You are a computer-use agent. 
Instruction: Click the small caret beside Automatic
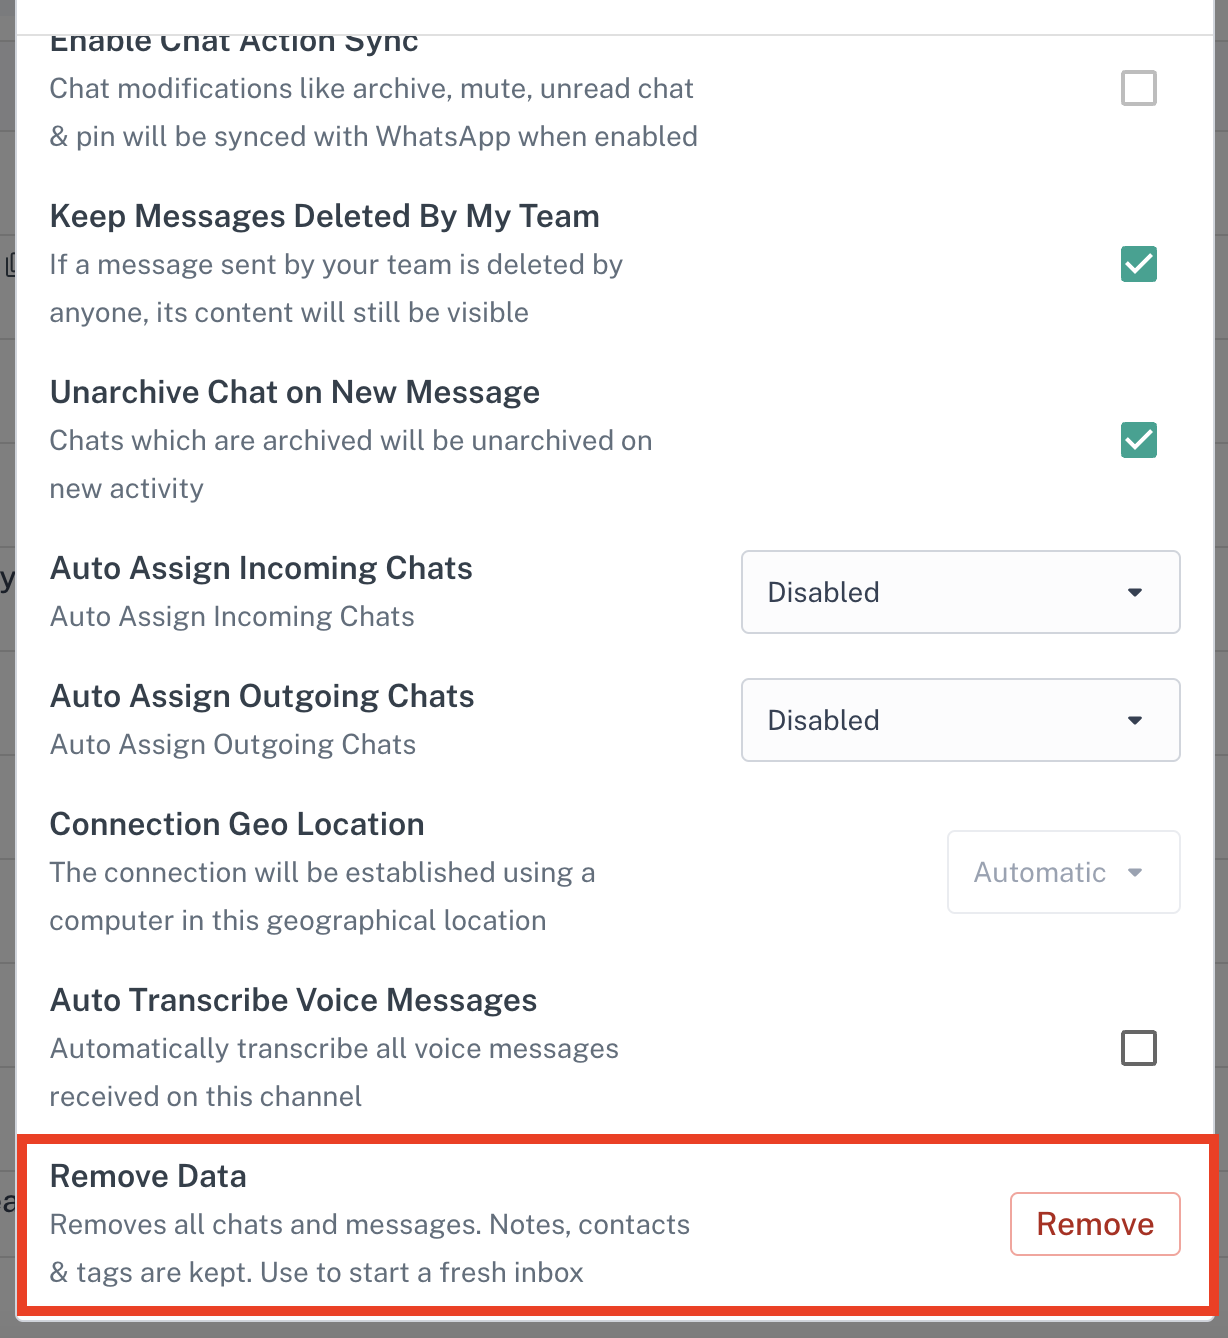tap(1135, 872)
